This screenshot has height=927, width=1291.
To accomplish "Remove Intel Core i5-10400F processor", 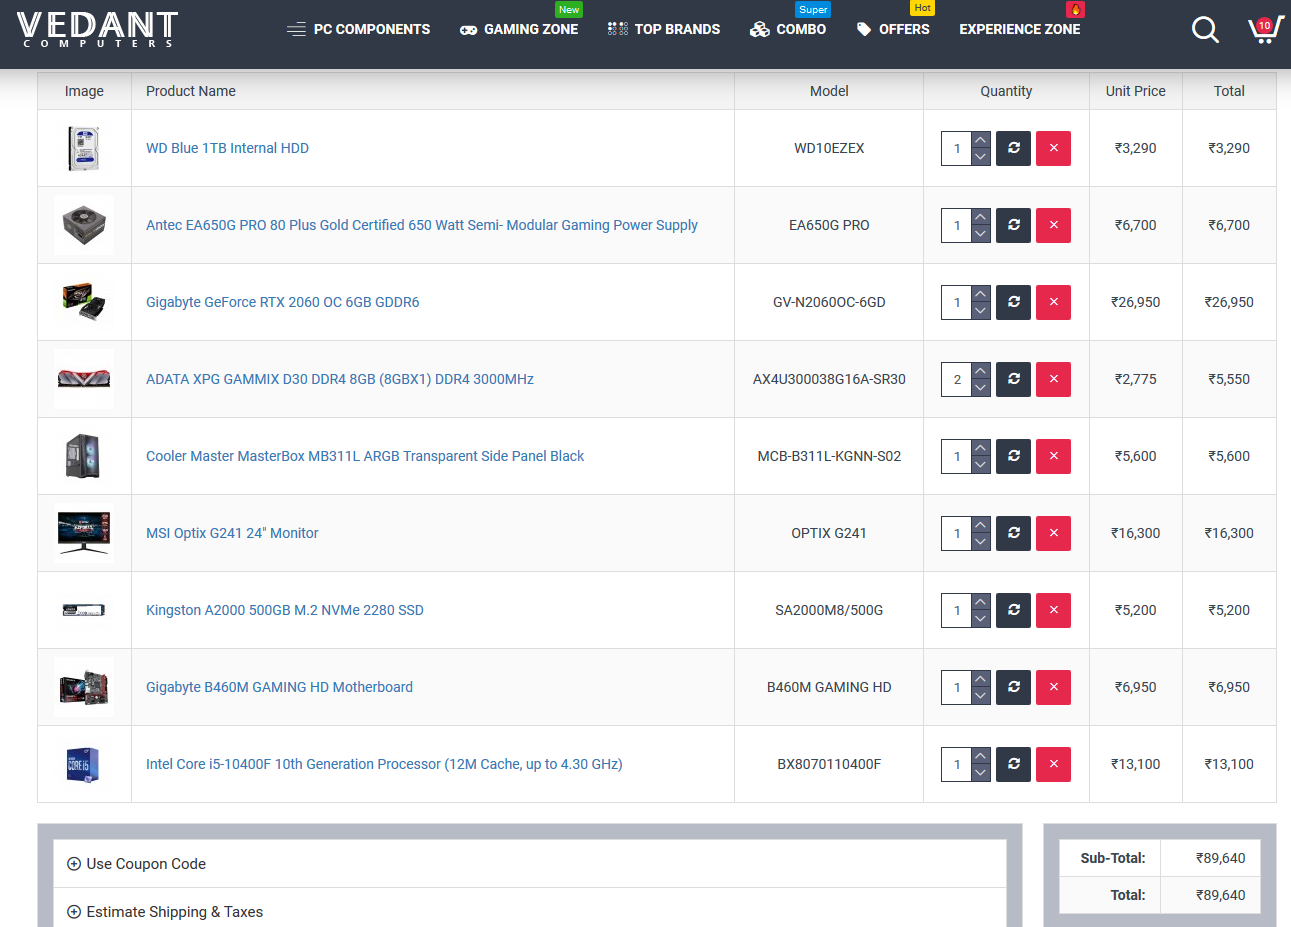I will [x=1053, y=764].
